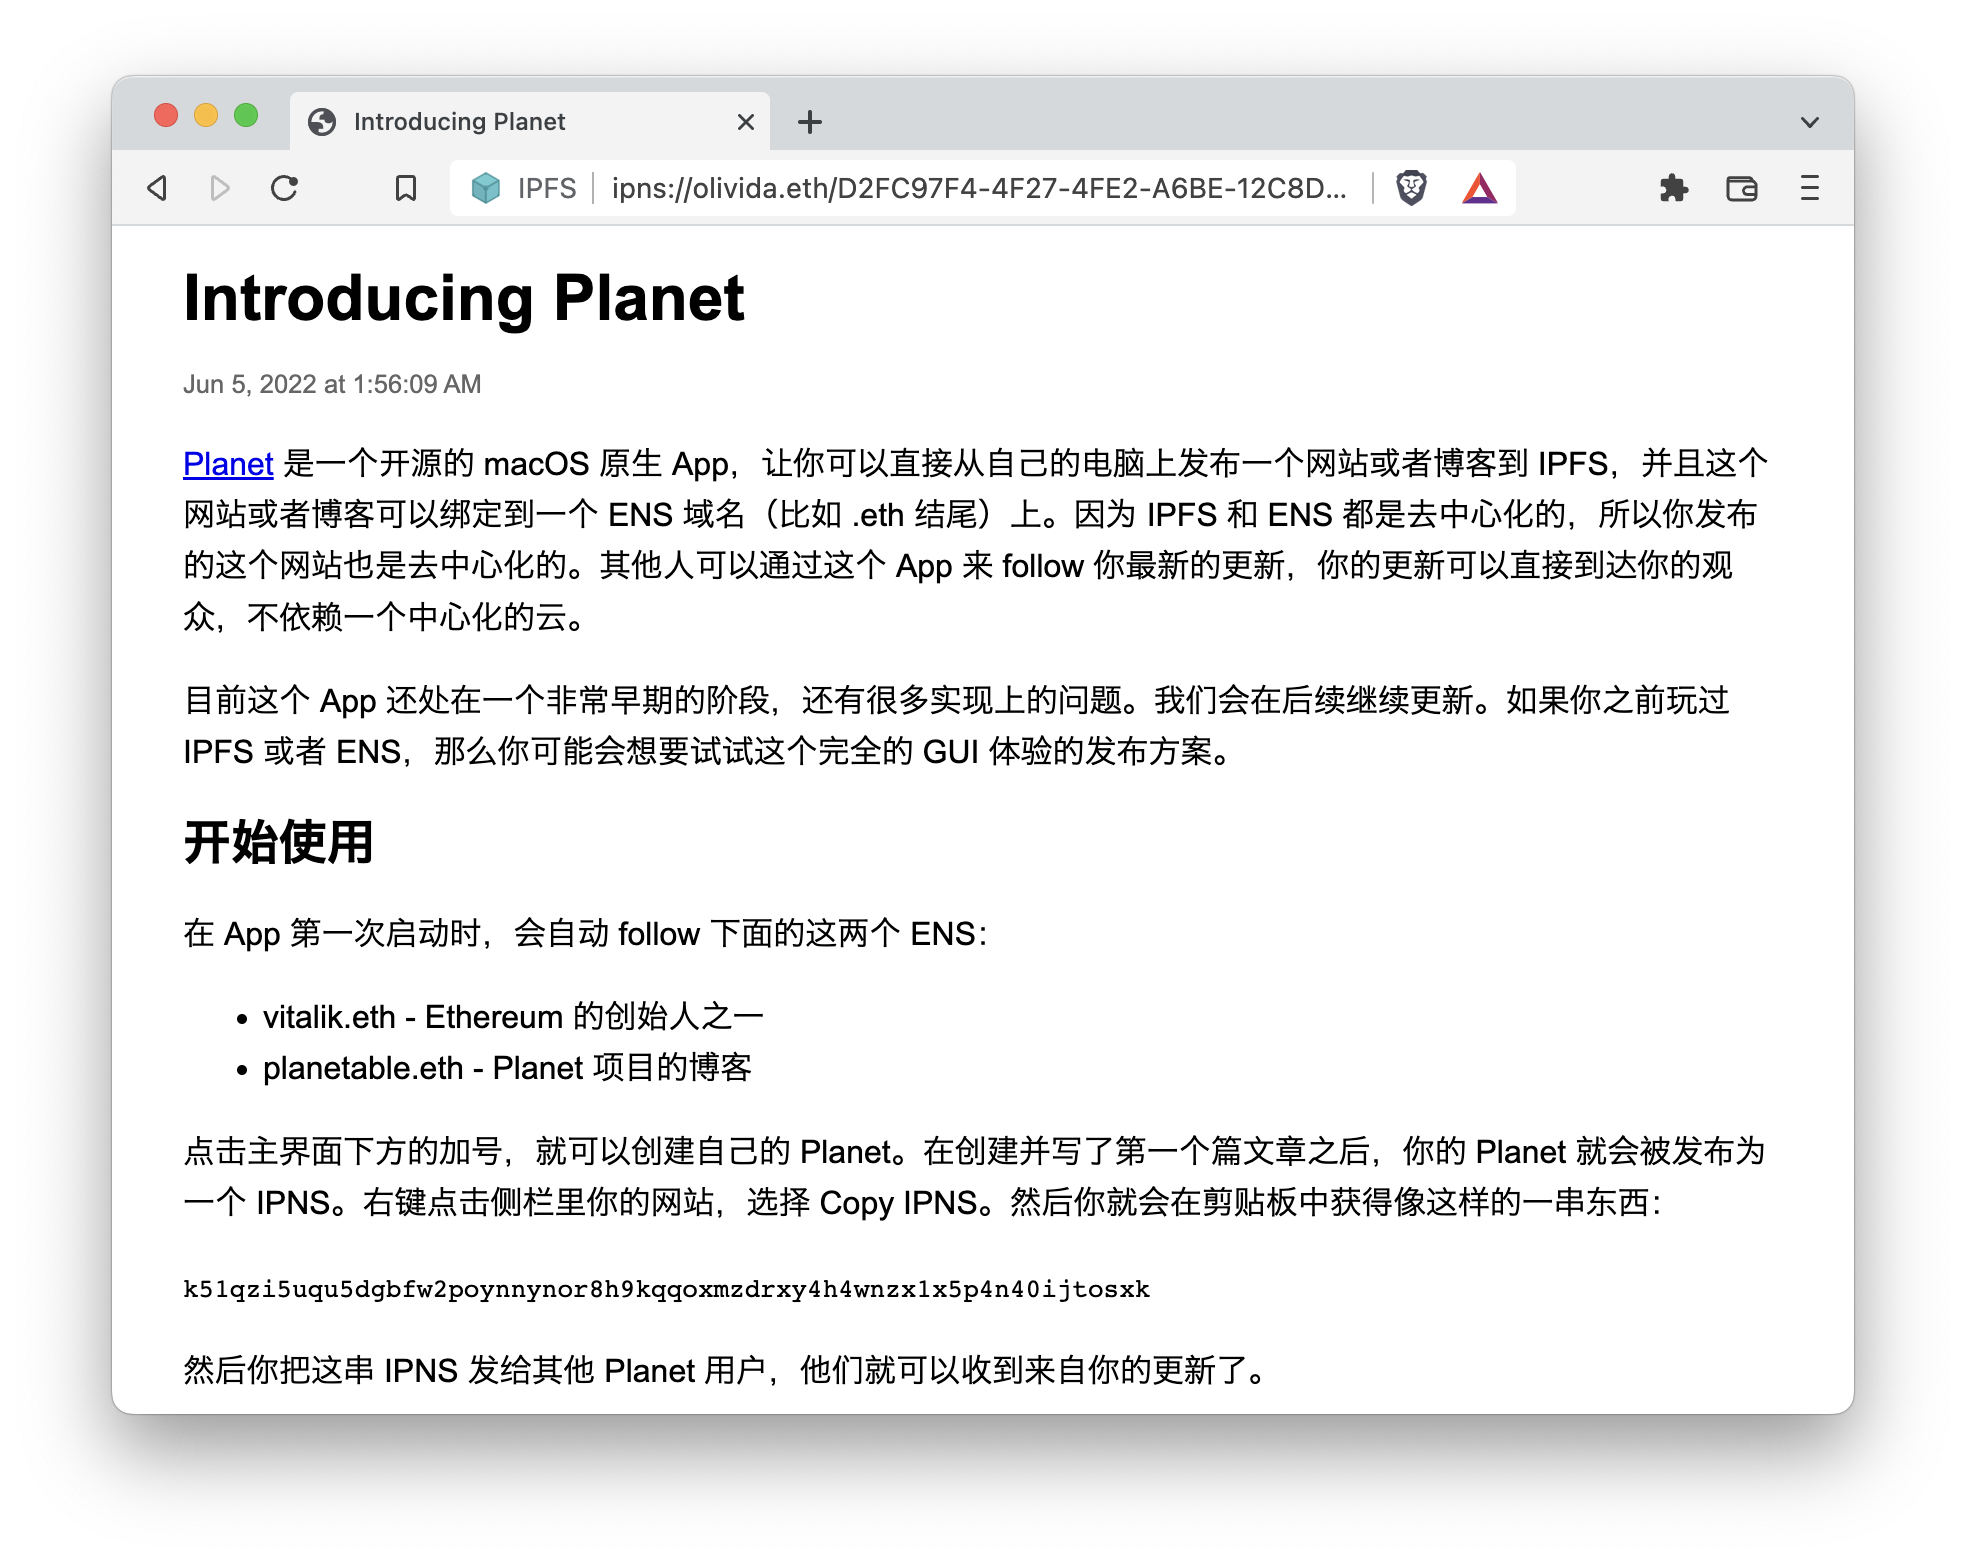Close the Introducing Planet tab
1966x1562 pixels.
click(745, 122)
